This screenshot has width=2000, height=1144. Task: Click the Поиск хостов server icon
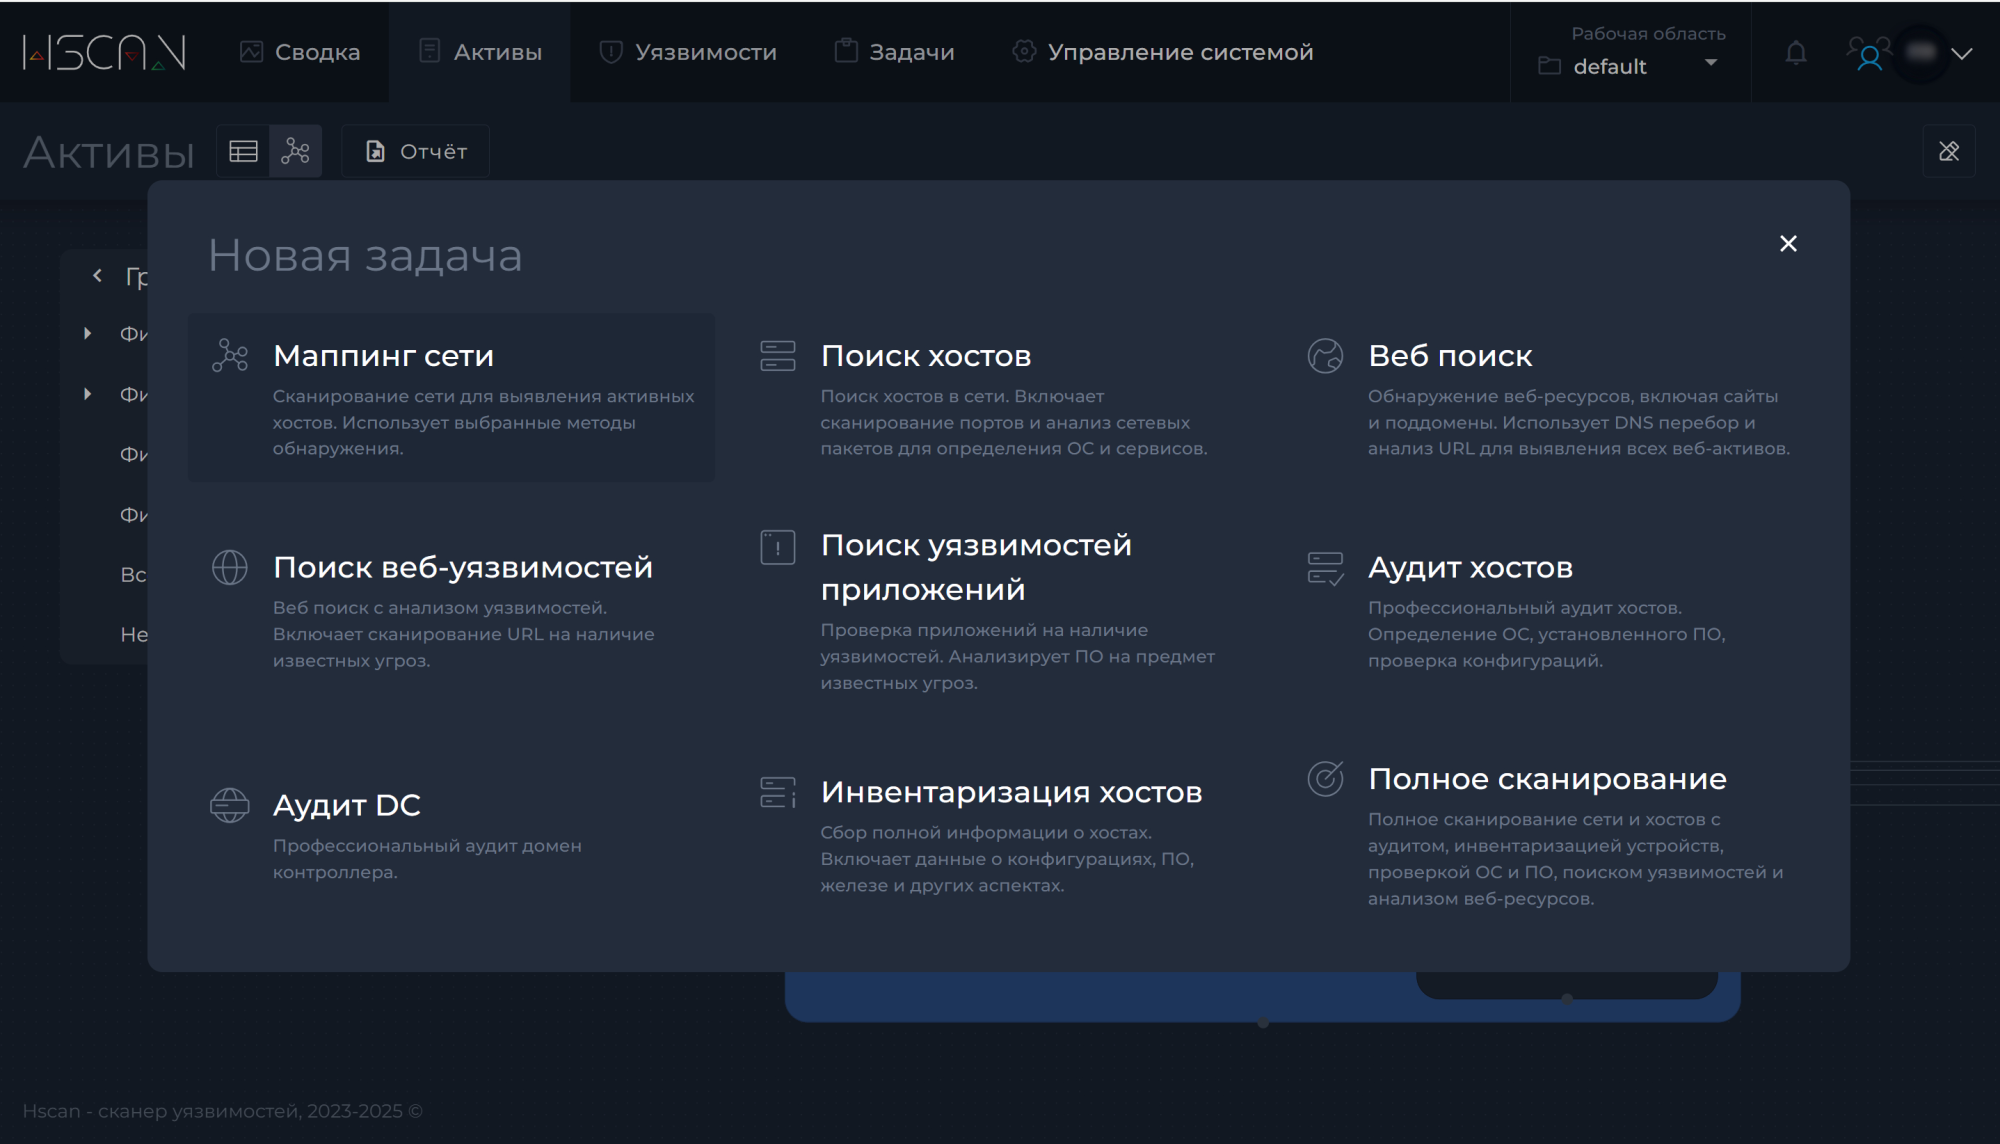pos(777,355)
